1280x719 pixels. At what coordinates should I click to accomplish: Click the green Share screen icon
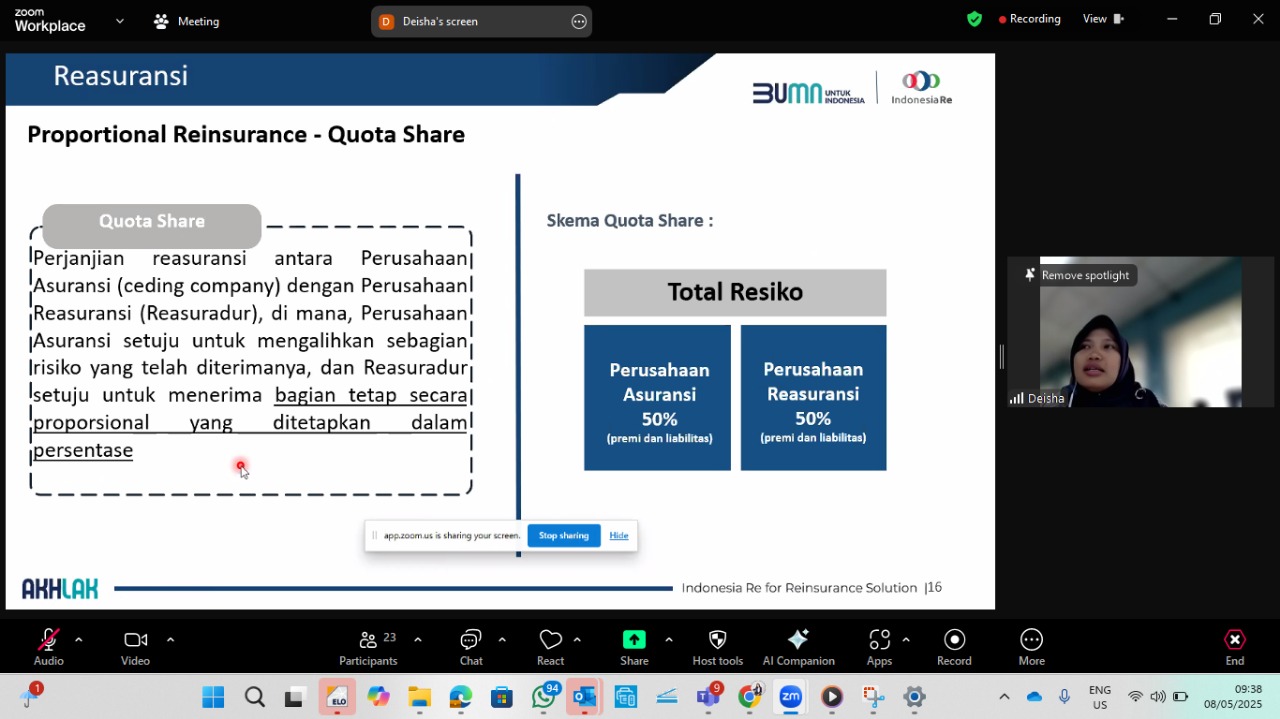pyautogui.click(x=634, y=639)
